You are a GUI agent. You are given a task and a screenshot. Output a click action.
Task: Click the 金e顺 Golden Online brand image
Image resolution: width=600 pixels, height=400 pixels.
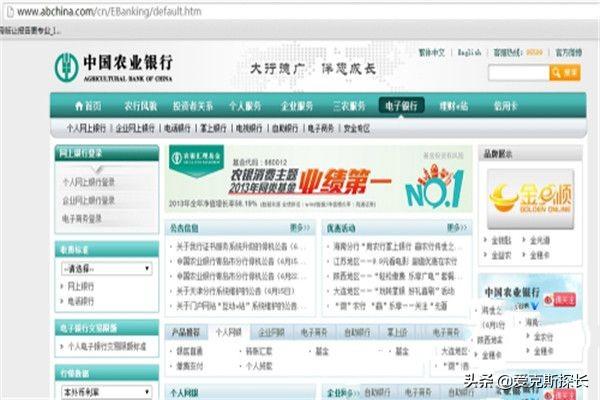click(x=531, y=199)
